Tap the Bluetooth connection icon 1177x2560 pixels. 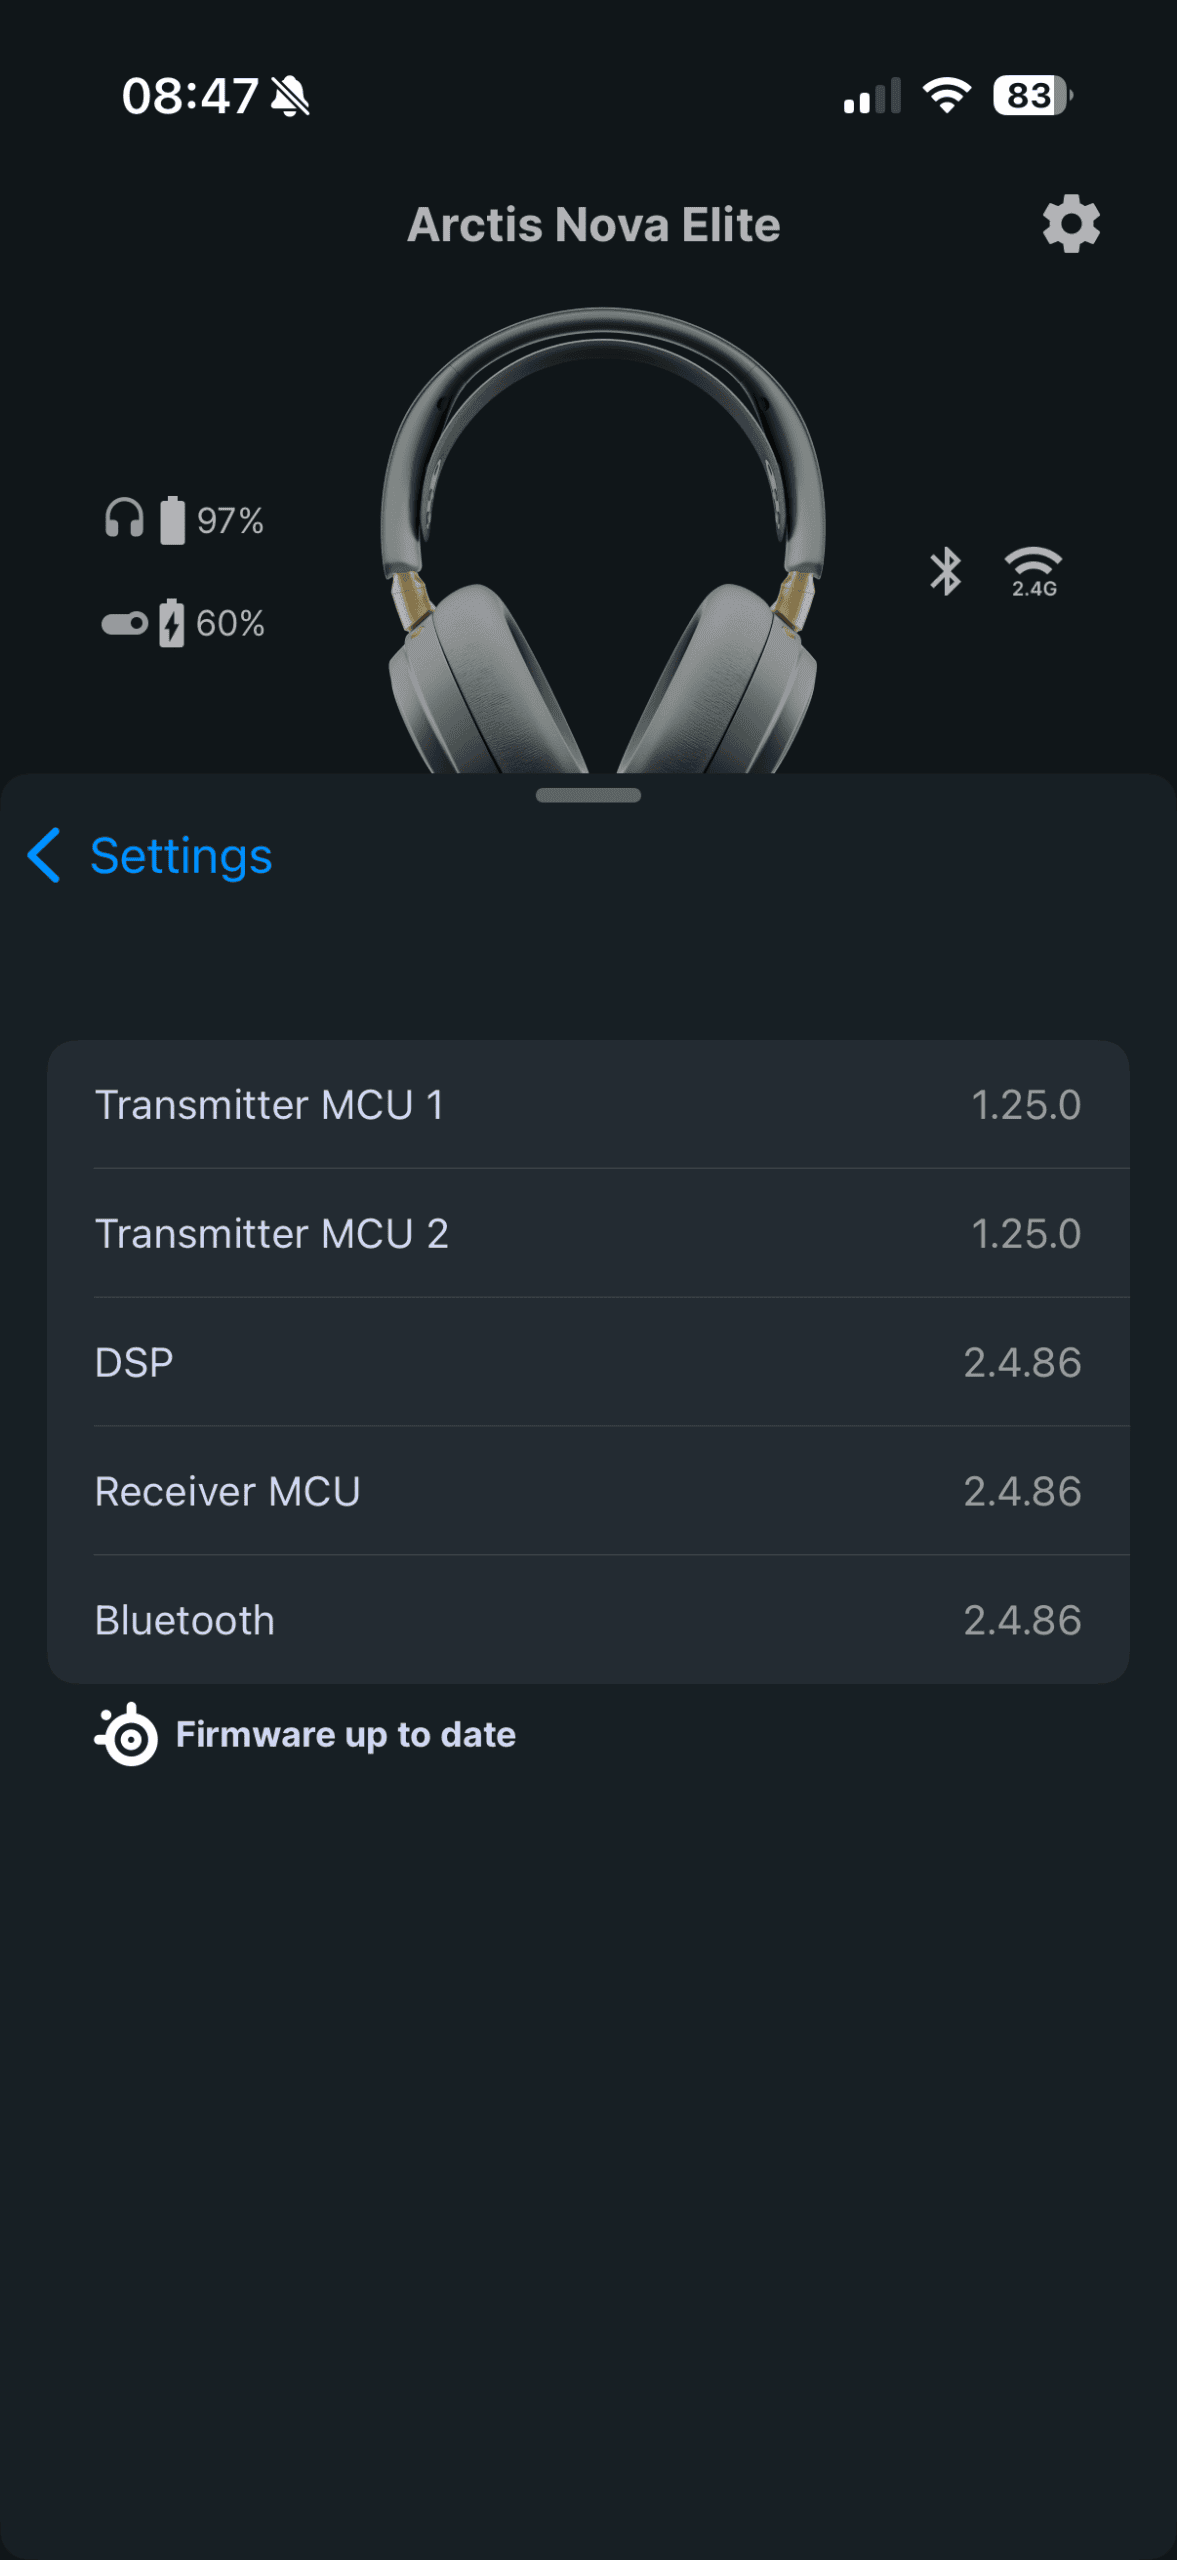point(945,571)
